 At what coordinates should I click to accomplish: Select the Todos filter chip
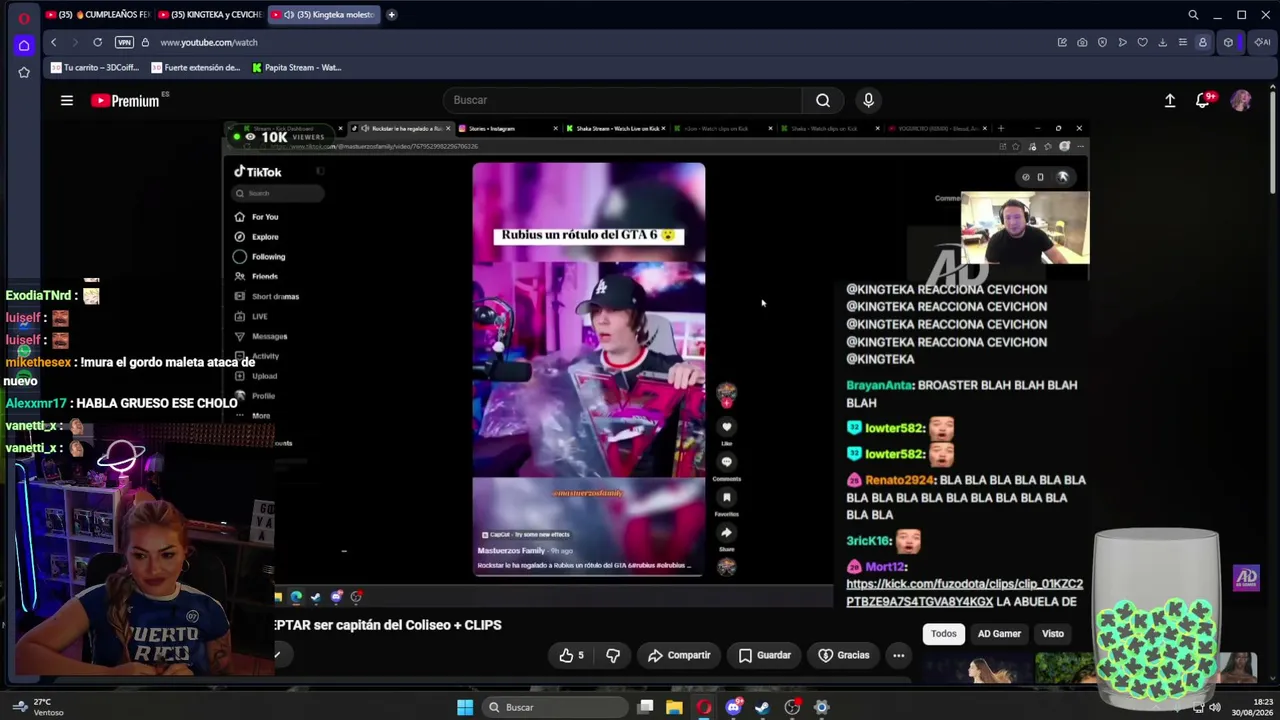tap(944, 633)
